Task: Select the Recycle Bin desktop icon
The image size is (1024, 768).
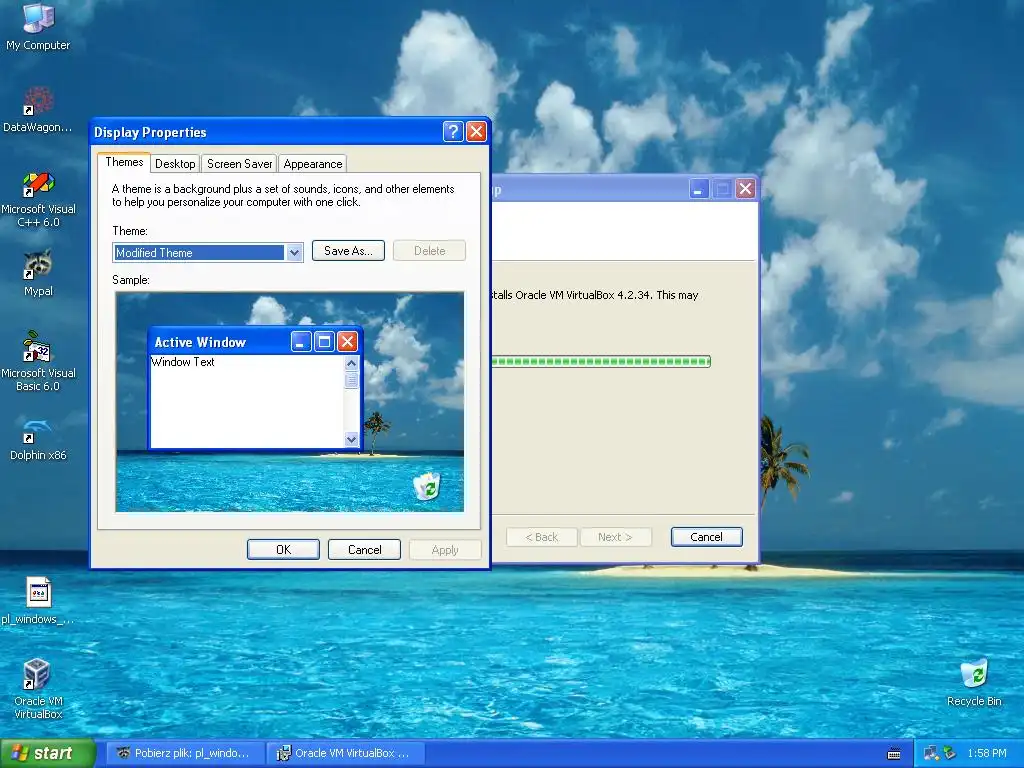Action: click(974, 682)
